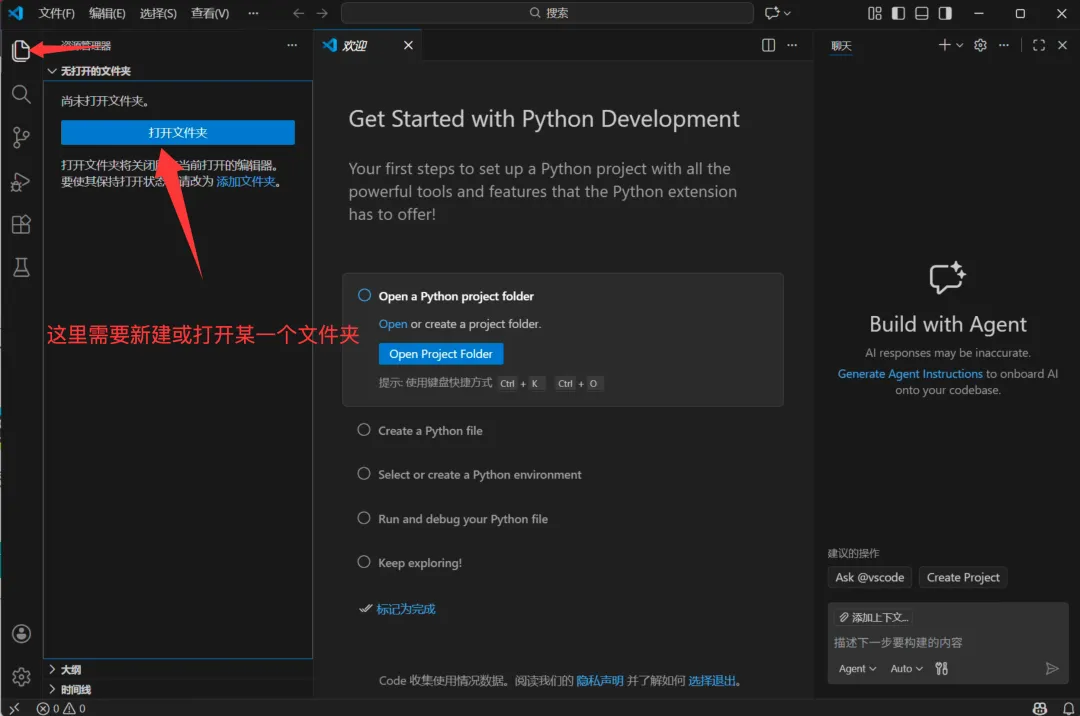The image size is (1080, 716).
Task: Click the 选择退出 opt out link
Action: point(712,680)
